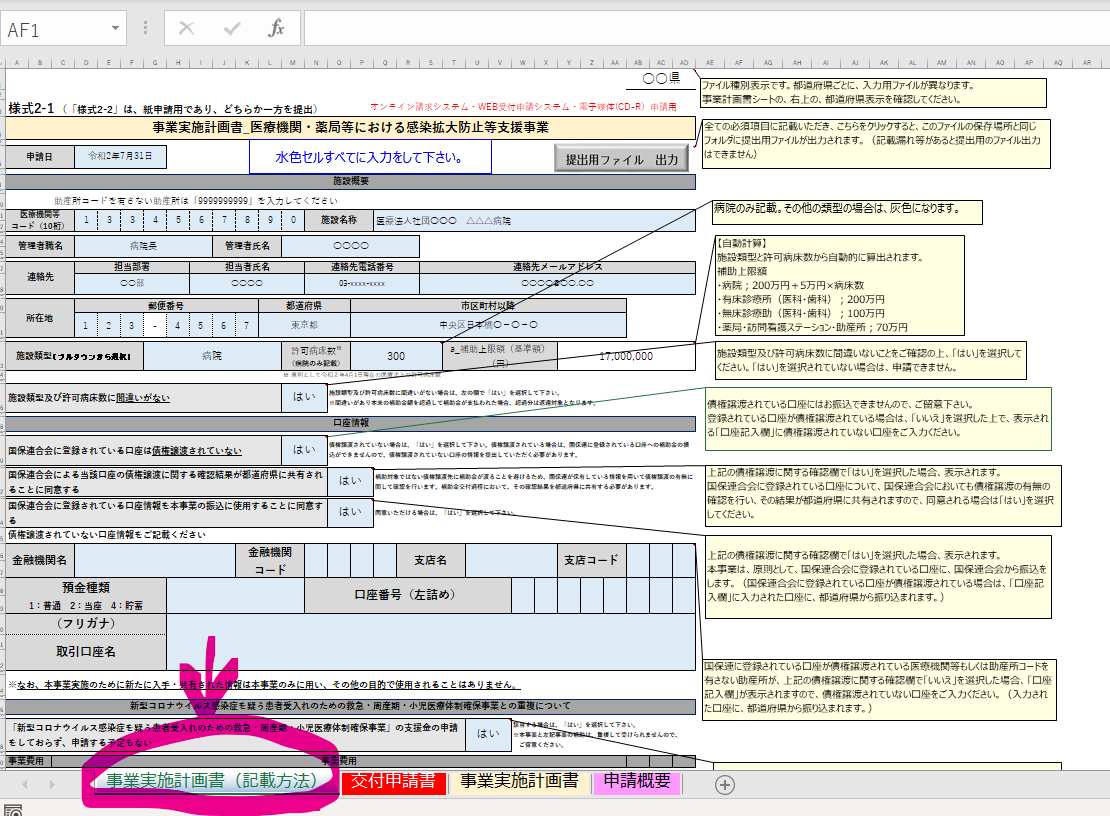Select the 都道府県 cell showing 東京都
This screenshot has height=816, width=1110.
coord(304,325)
